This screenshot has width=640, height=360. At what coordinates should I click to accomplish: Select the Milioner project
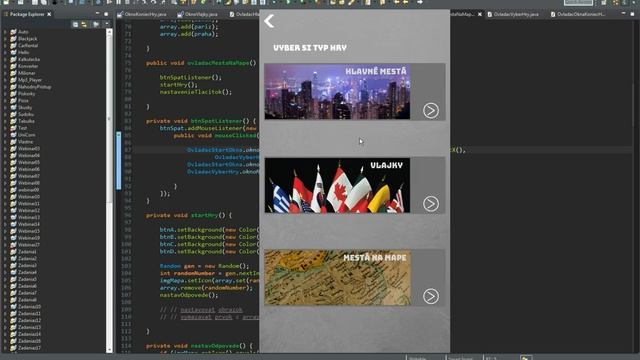27,73
